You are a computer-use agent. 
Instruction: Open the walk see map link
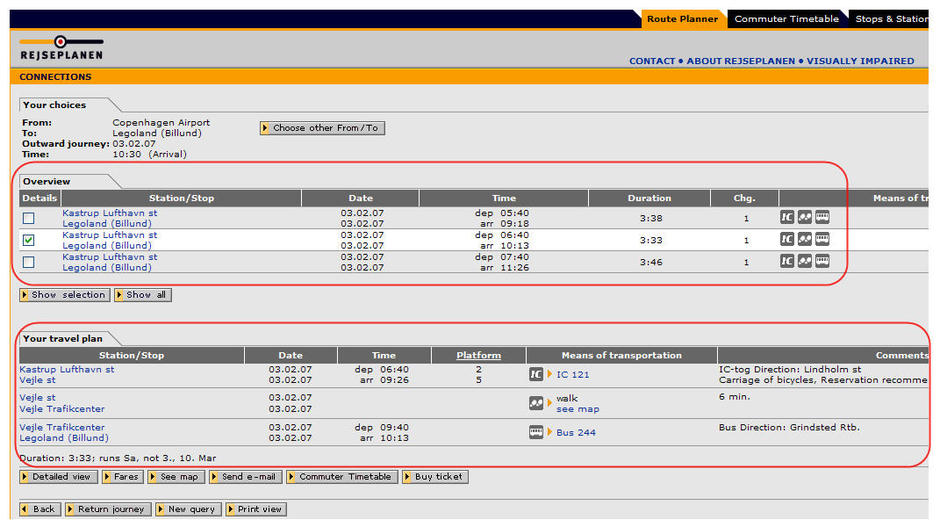coord(577,409)
